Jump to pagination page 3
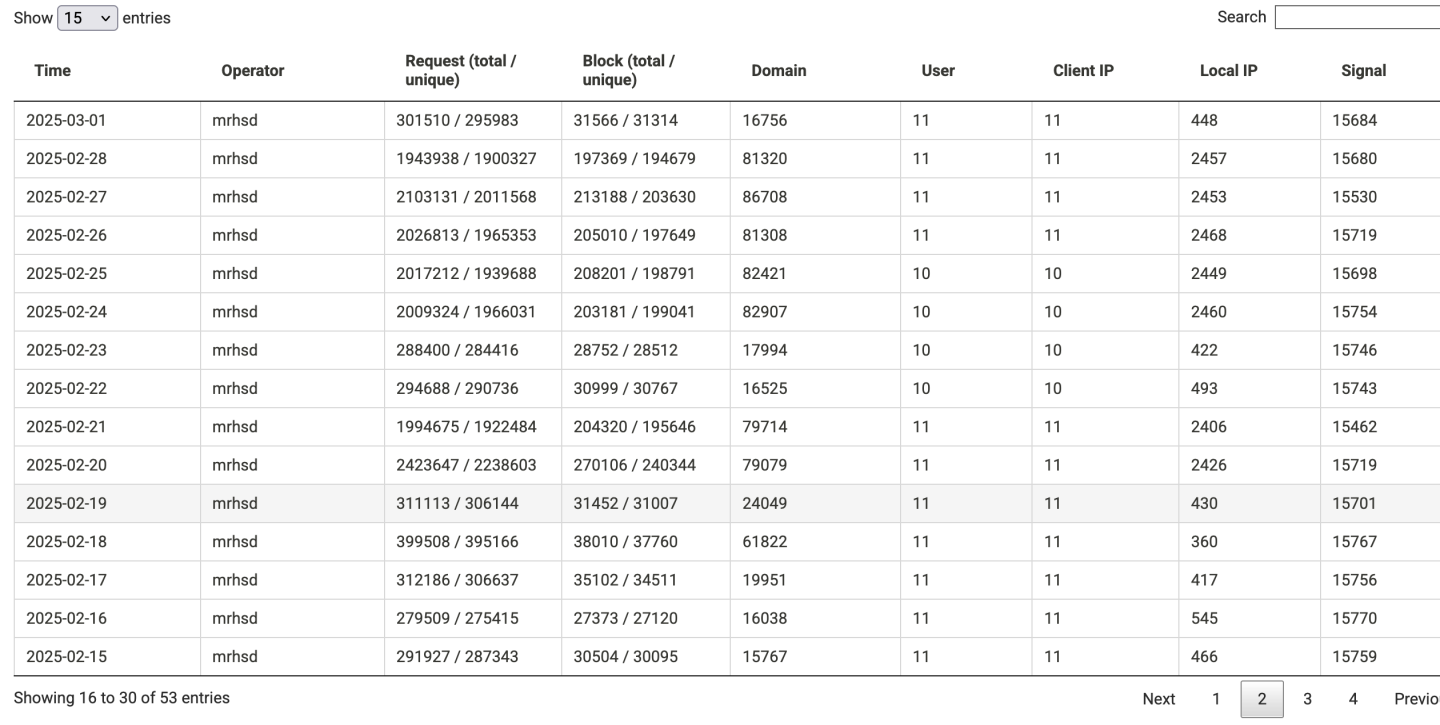The height and width of the screenshot is (725, 1440). 1307,699
